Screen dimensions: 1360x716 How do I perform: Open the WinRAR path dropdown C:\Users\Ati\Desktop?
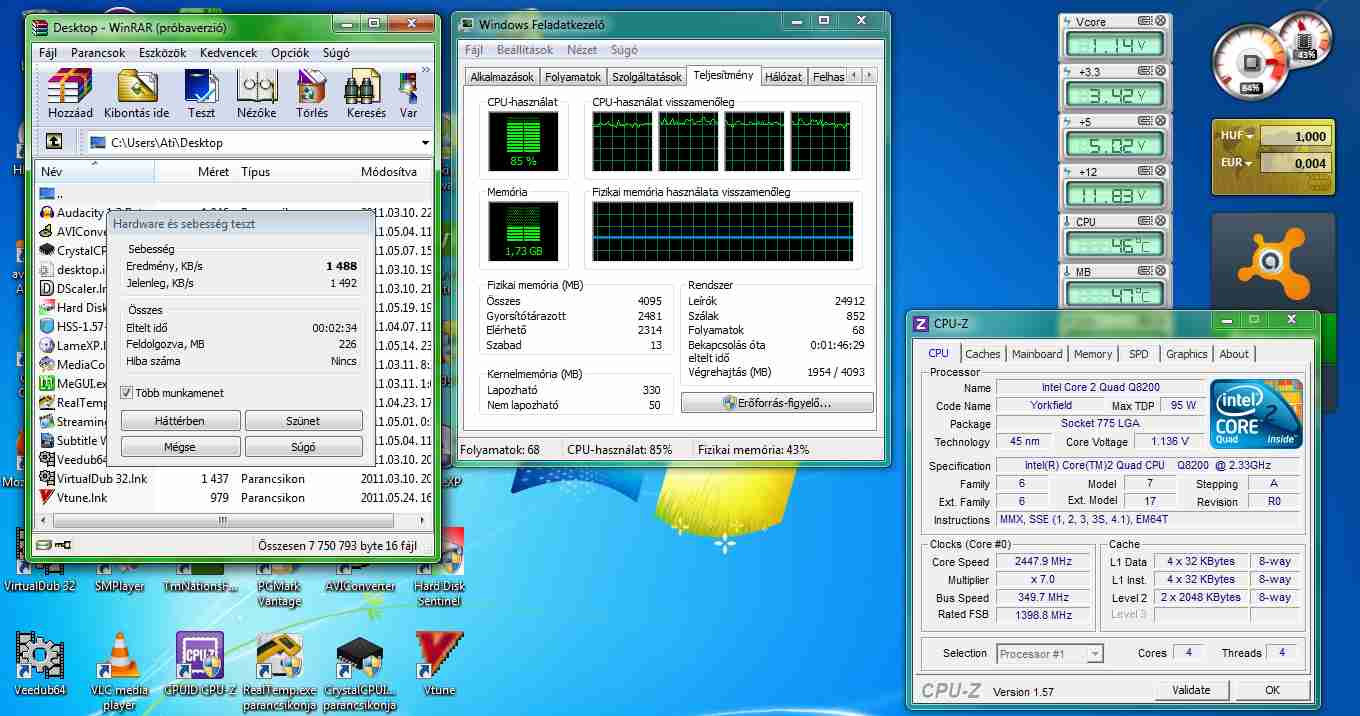pyautogui.click(x=424, y=143)
